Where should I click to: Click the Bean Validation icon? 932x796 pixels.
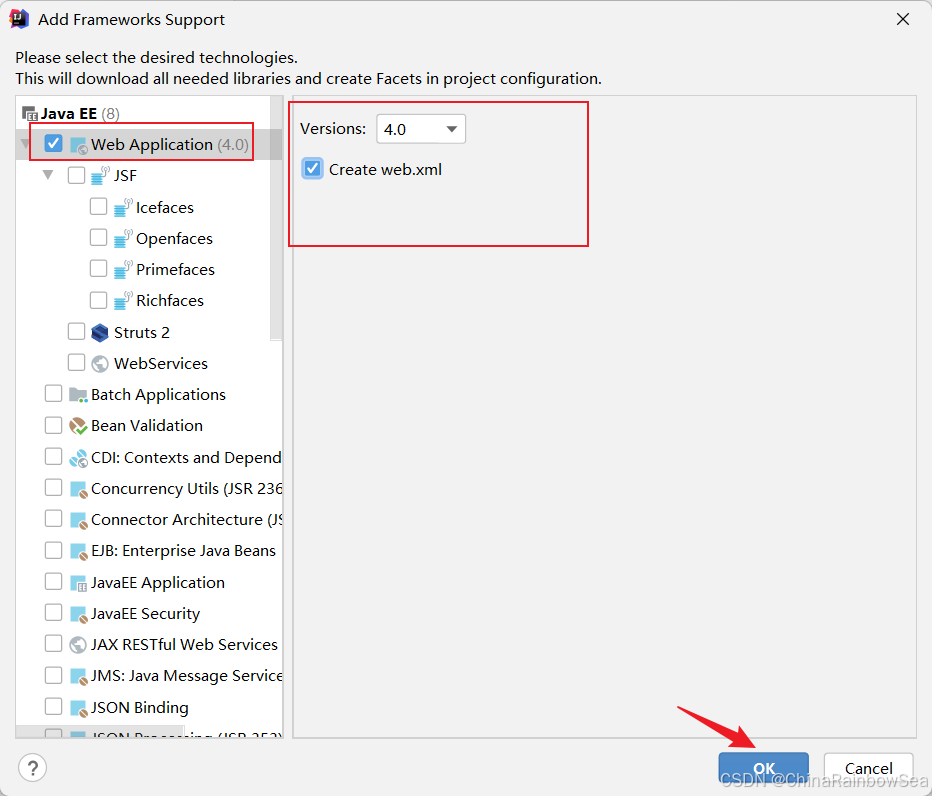coord(78,425)
